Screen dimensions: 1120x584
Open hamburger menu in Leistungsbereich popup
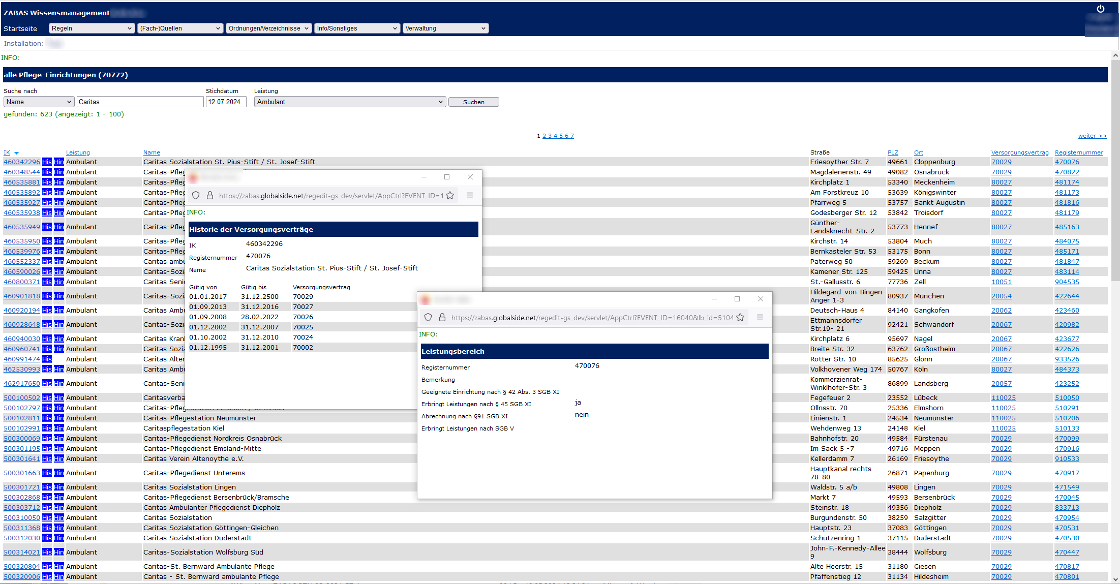tap(760, 316)
